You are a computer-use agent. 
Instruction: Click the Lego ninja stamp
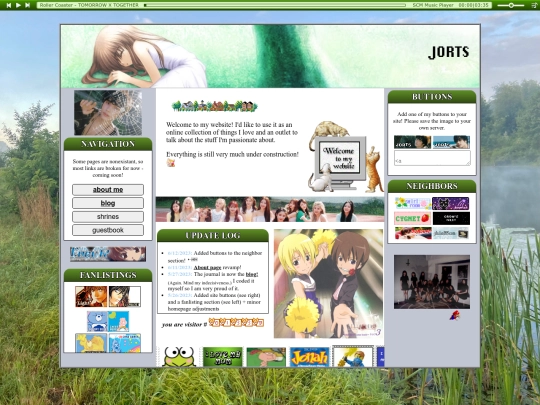[353, 357]
